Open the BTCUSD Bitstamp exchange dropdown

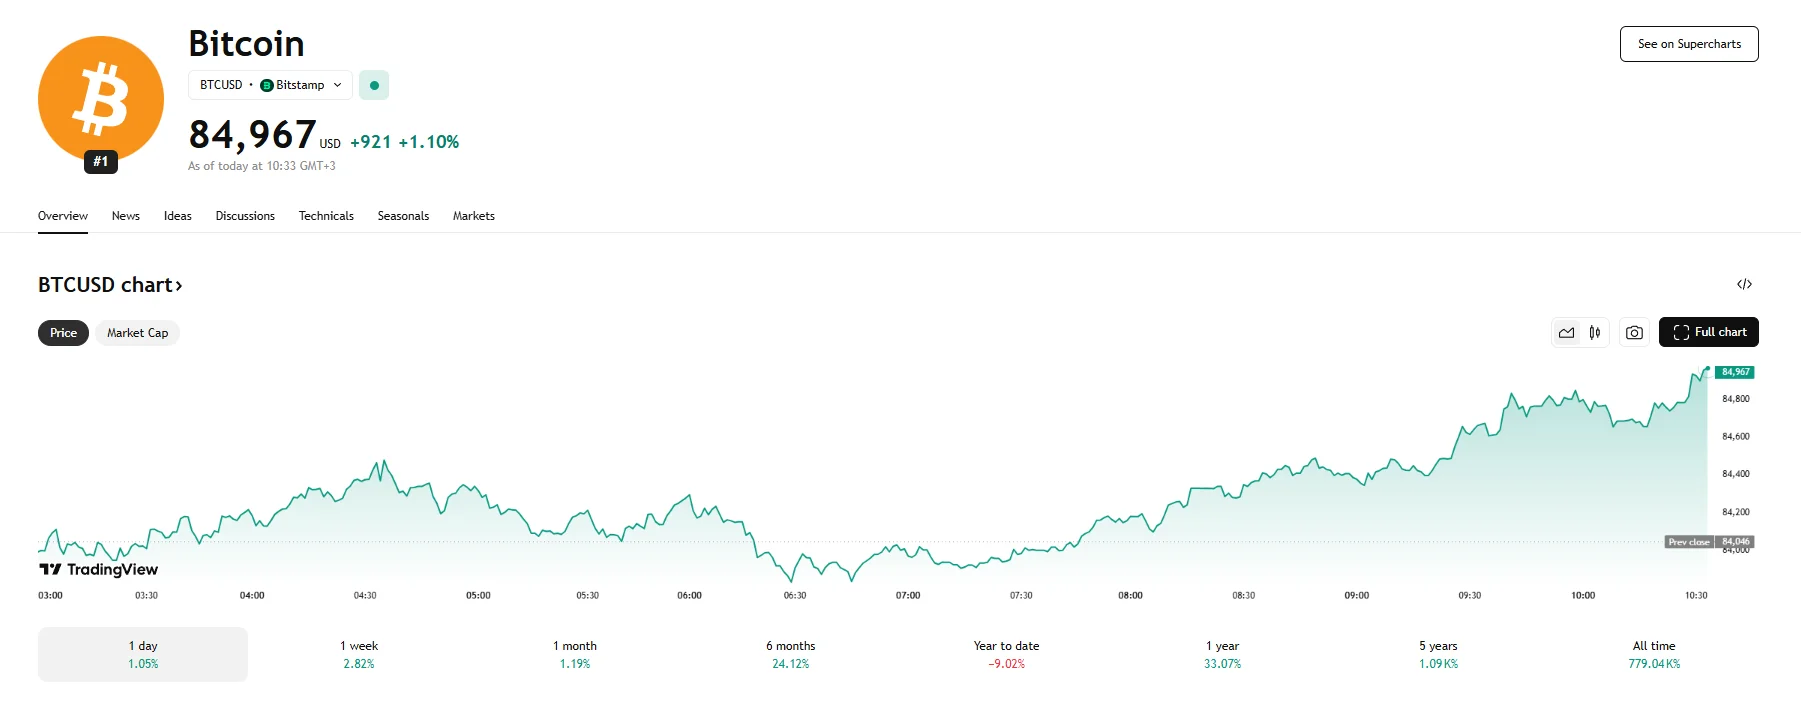pyautogui.click(x=270, y=86)
